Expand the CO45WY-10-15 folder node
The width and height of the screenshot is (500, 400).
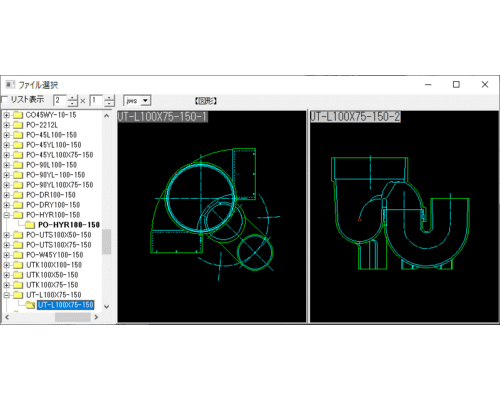tap(6, 115)
